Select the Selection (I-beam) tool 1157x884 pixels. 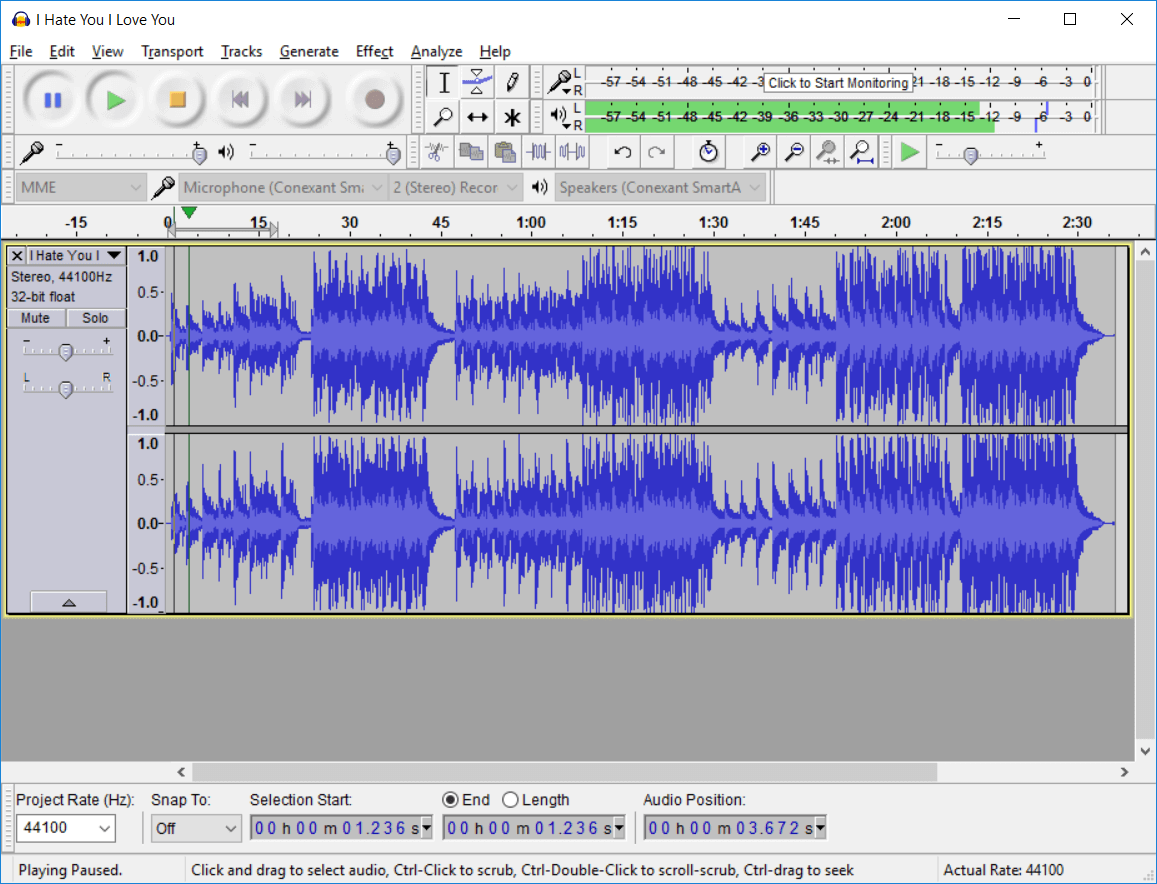(443, 83)
